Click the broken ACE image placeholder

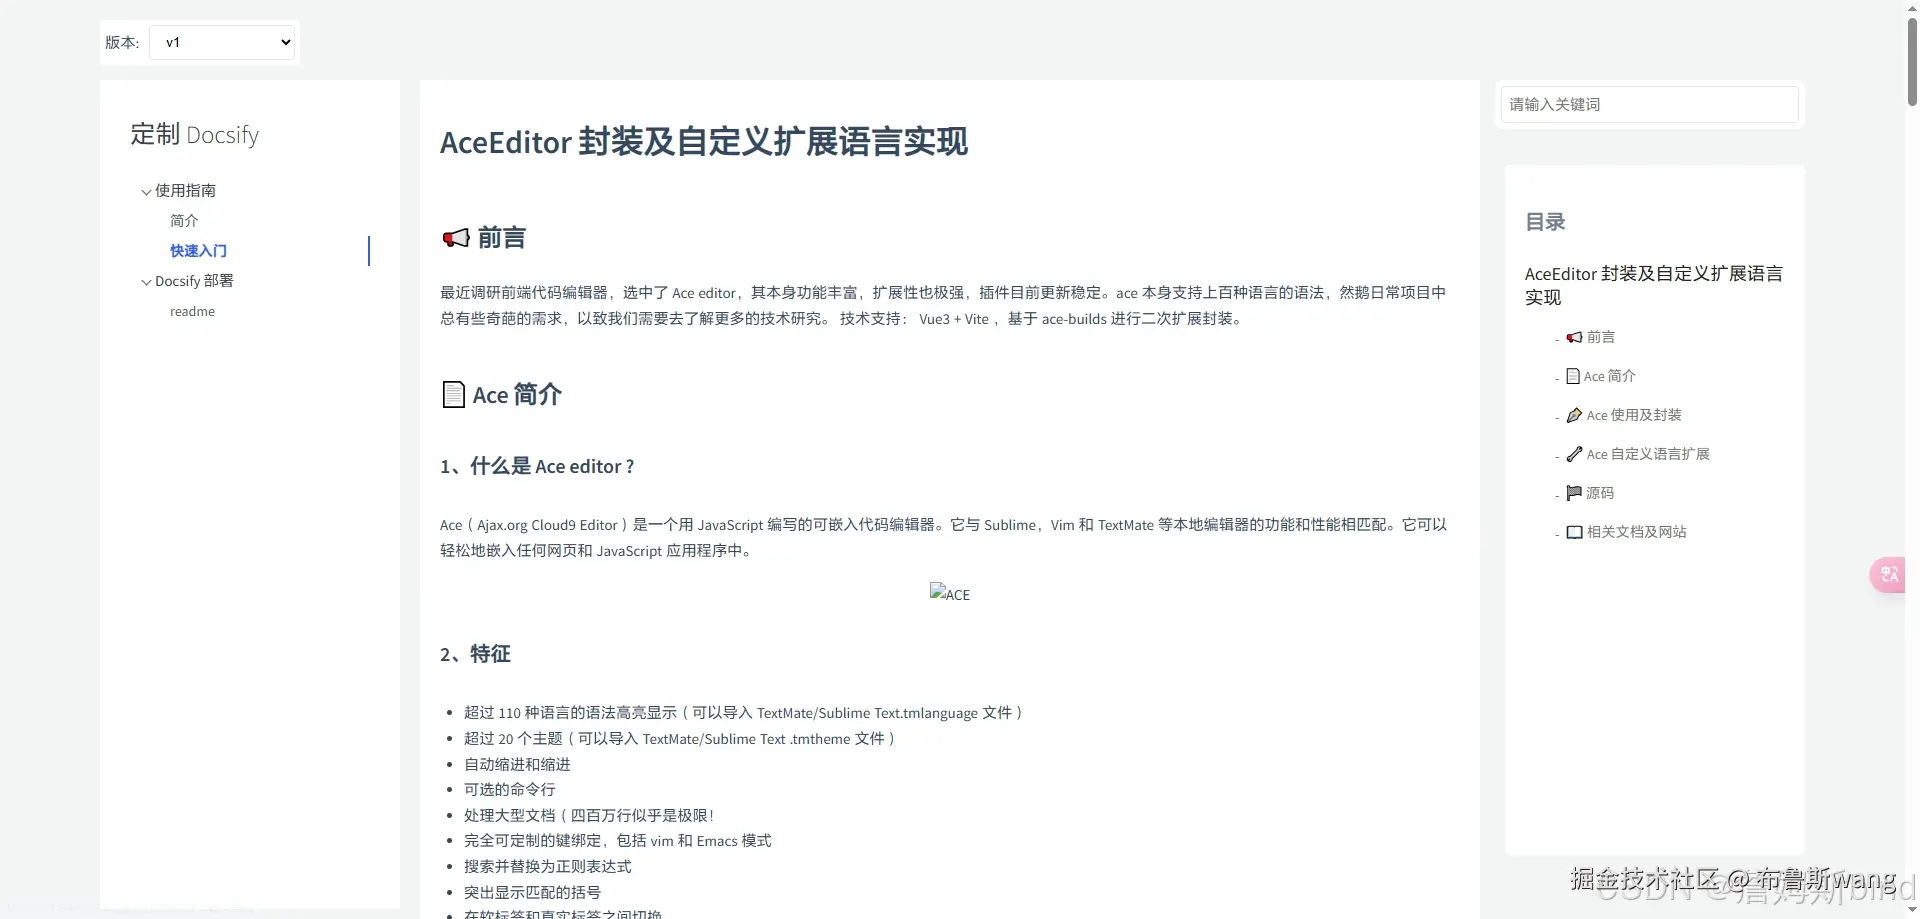coord(949,594)
